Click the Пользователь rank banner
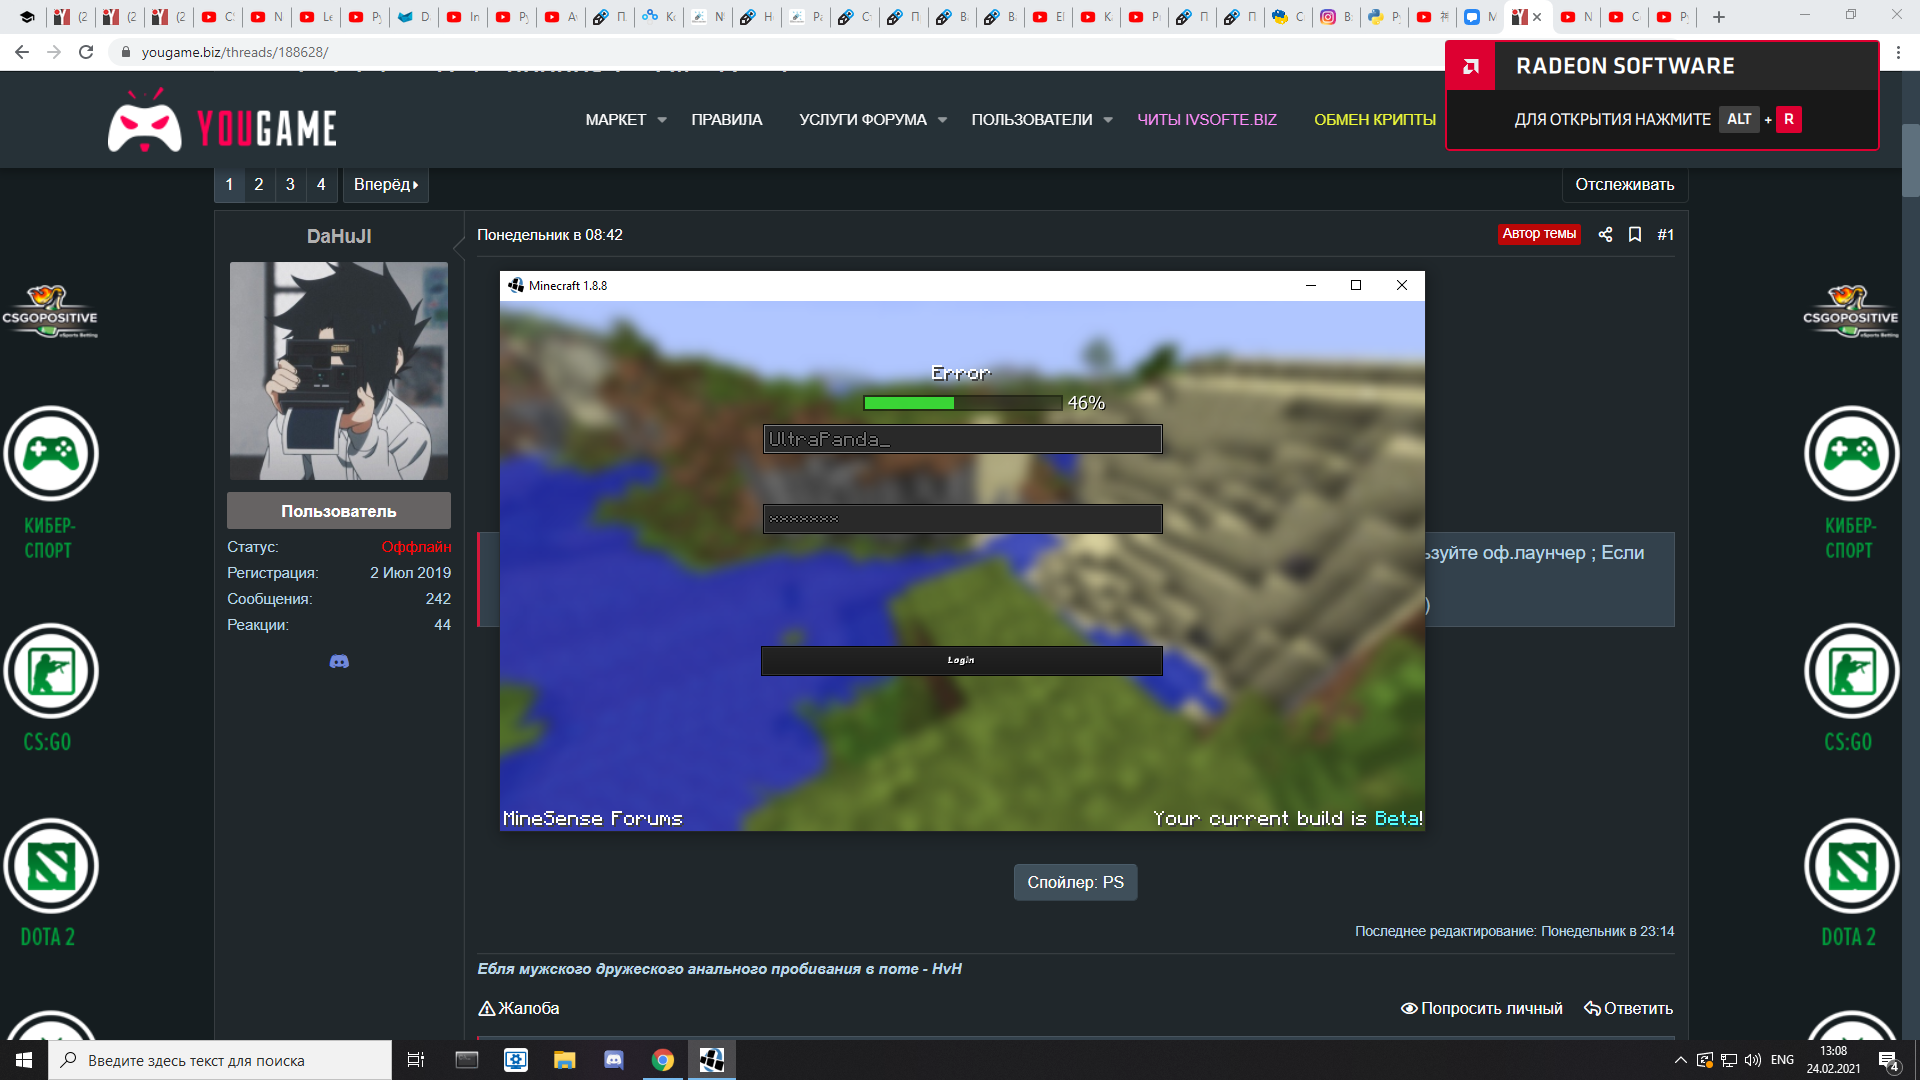 coord(339,511)
